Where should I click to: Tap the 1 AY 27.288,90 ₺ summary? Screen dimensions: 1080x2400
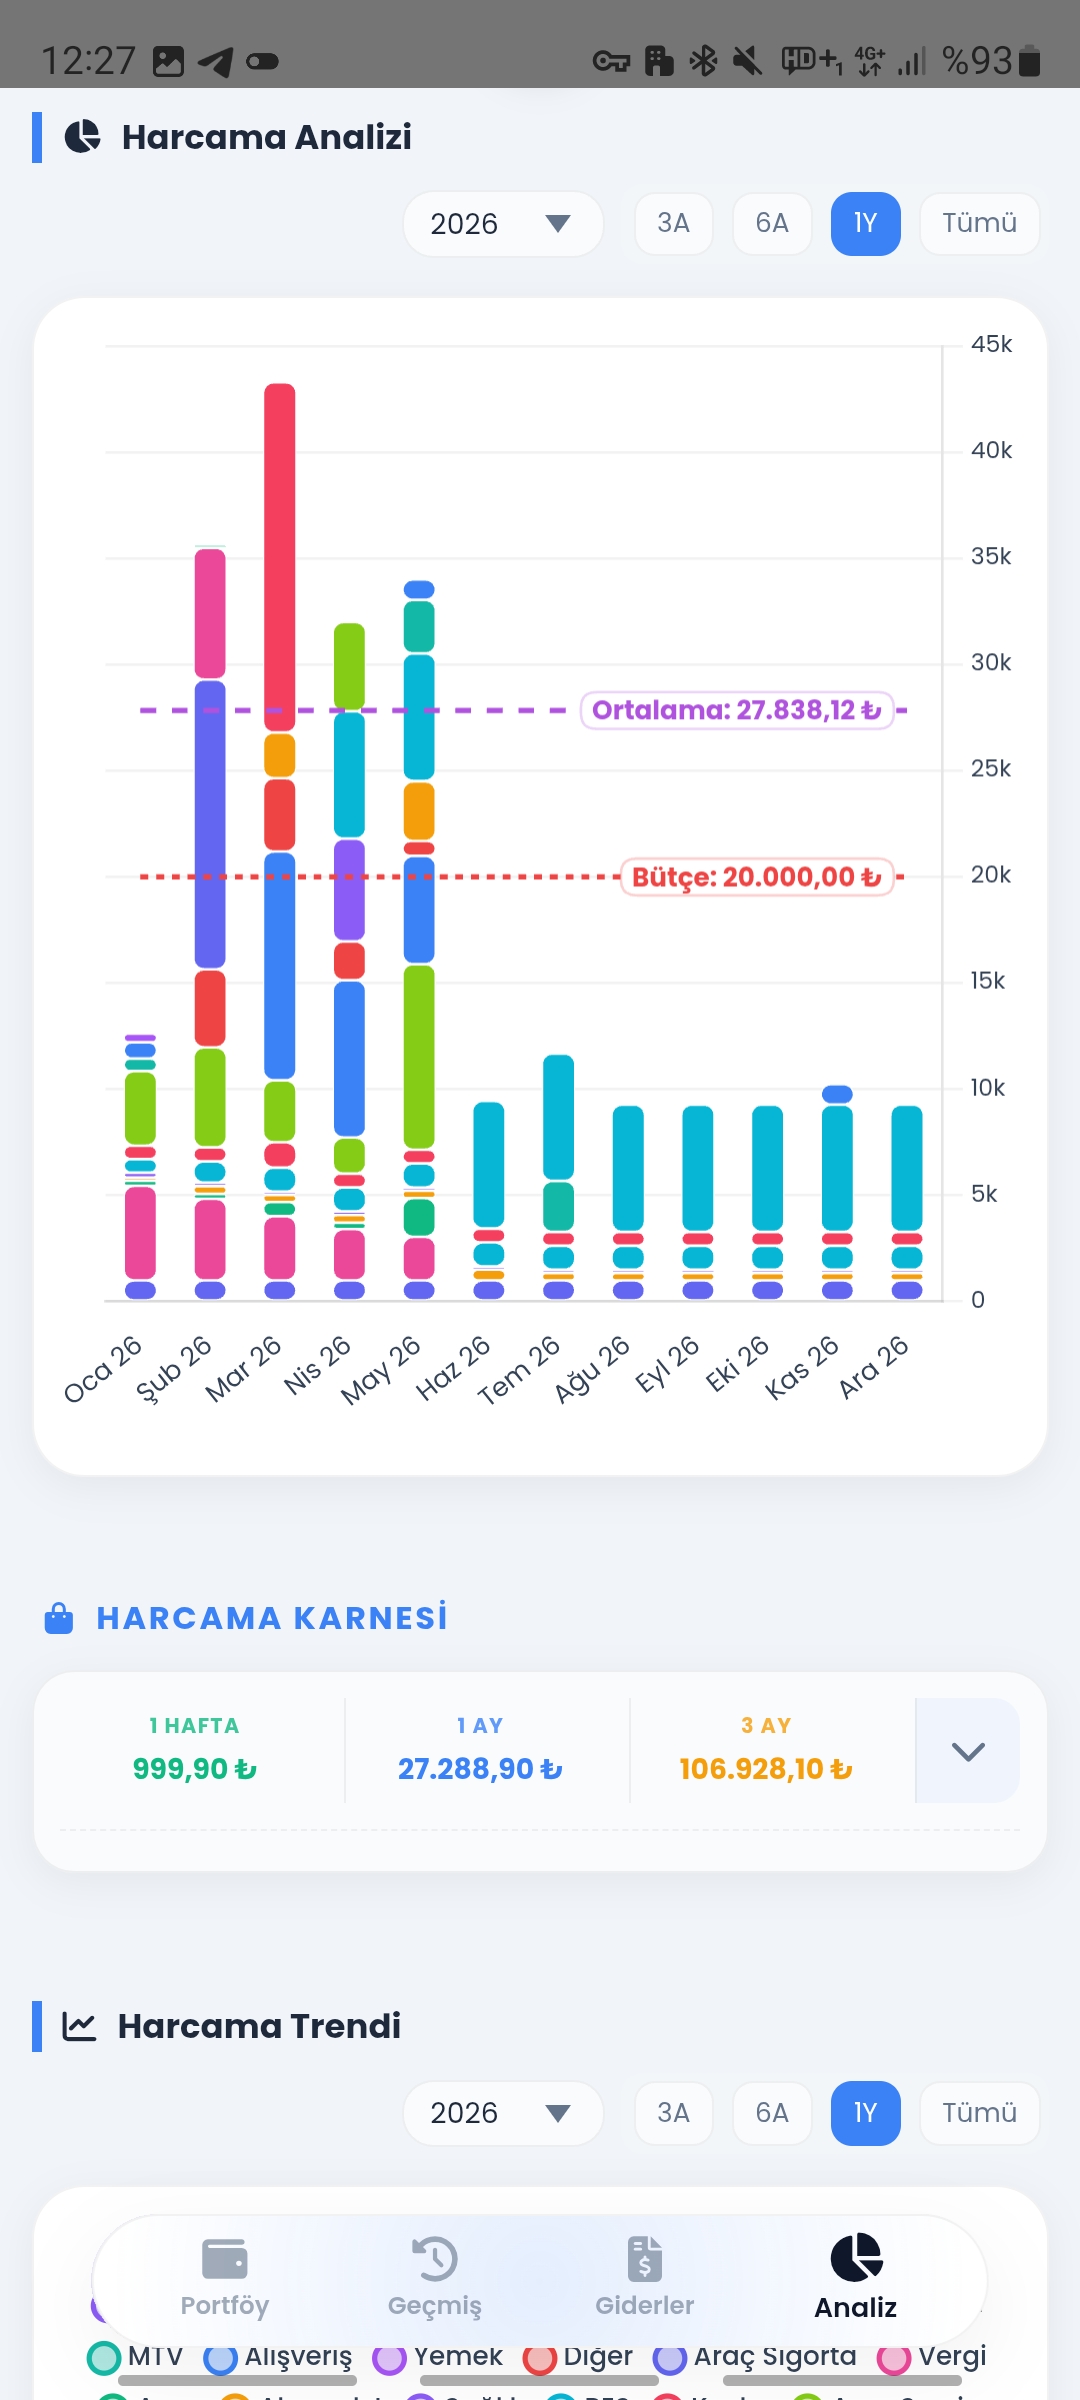(480, 1750)
